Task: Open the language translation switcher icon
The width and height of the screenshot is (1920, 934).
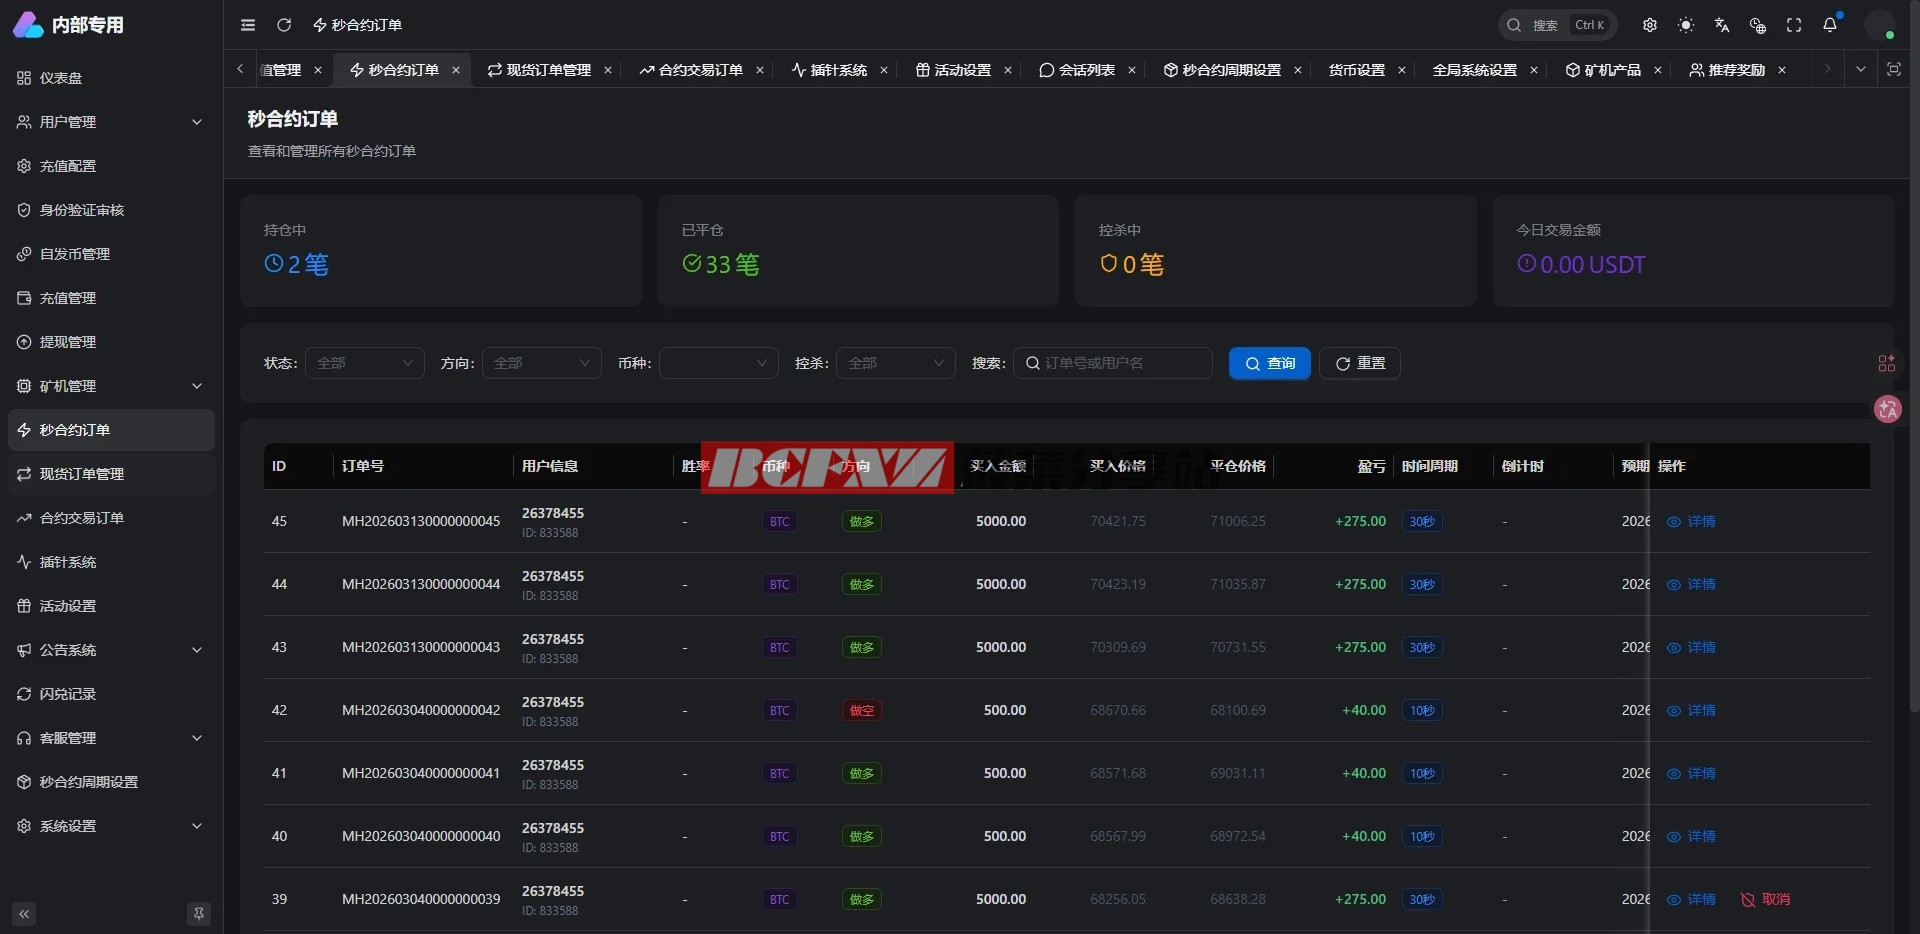Action: [x=1722, y=25]
